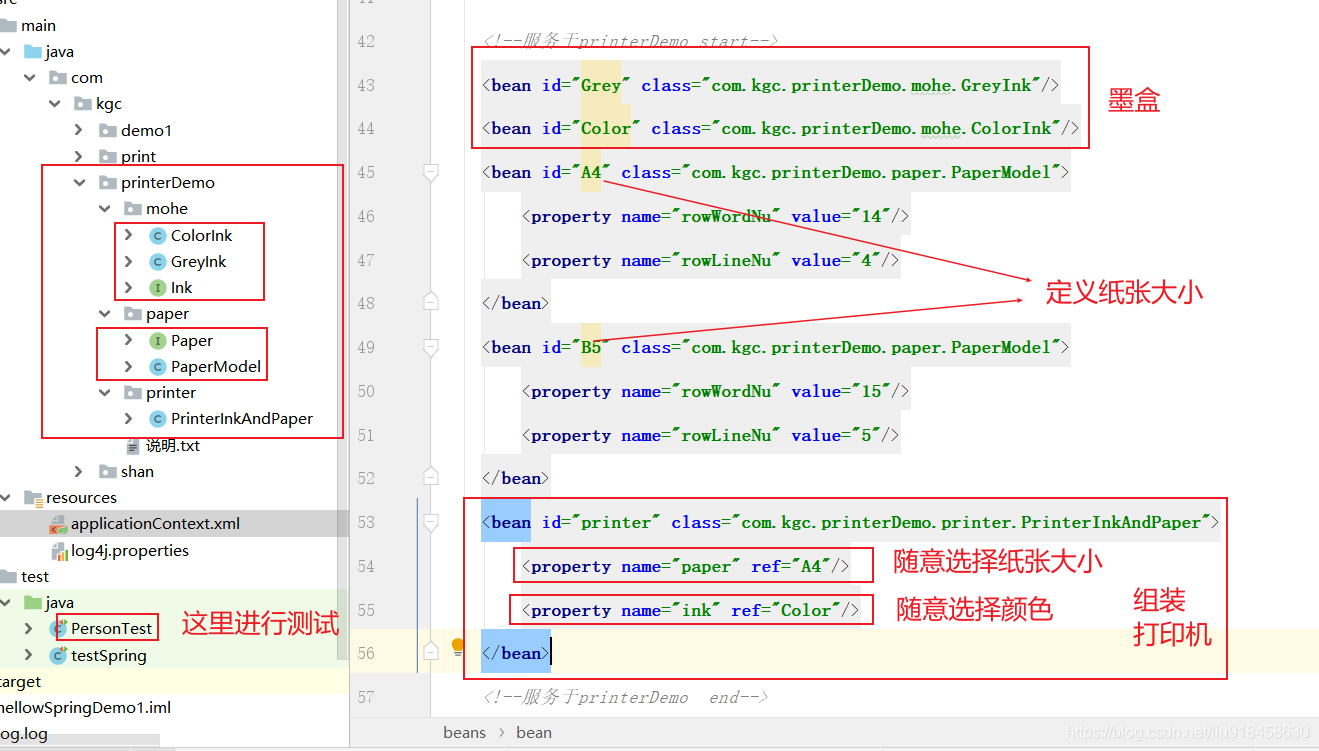Fold the B5 bean at line 49
The image size is (1319, 751).
(431, 347)
